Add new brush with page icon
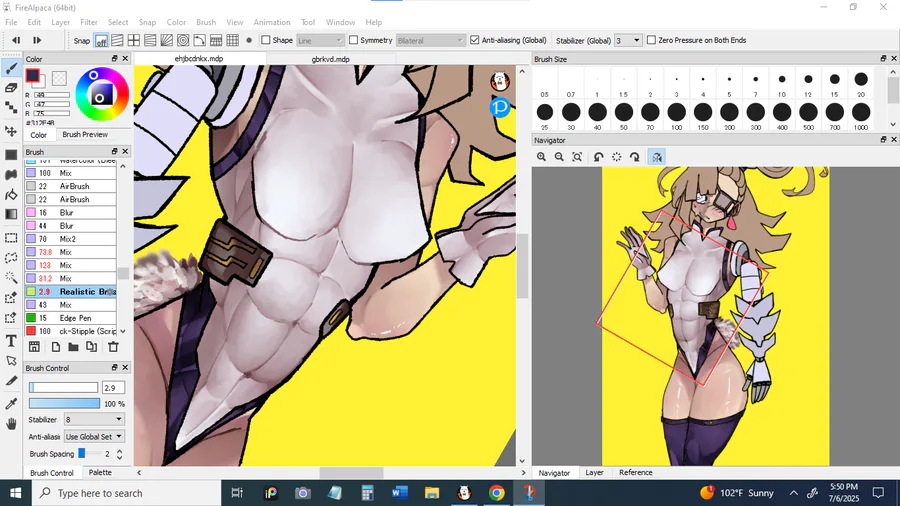Screen dimensions: 900x506 click(x=56, y=347)
